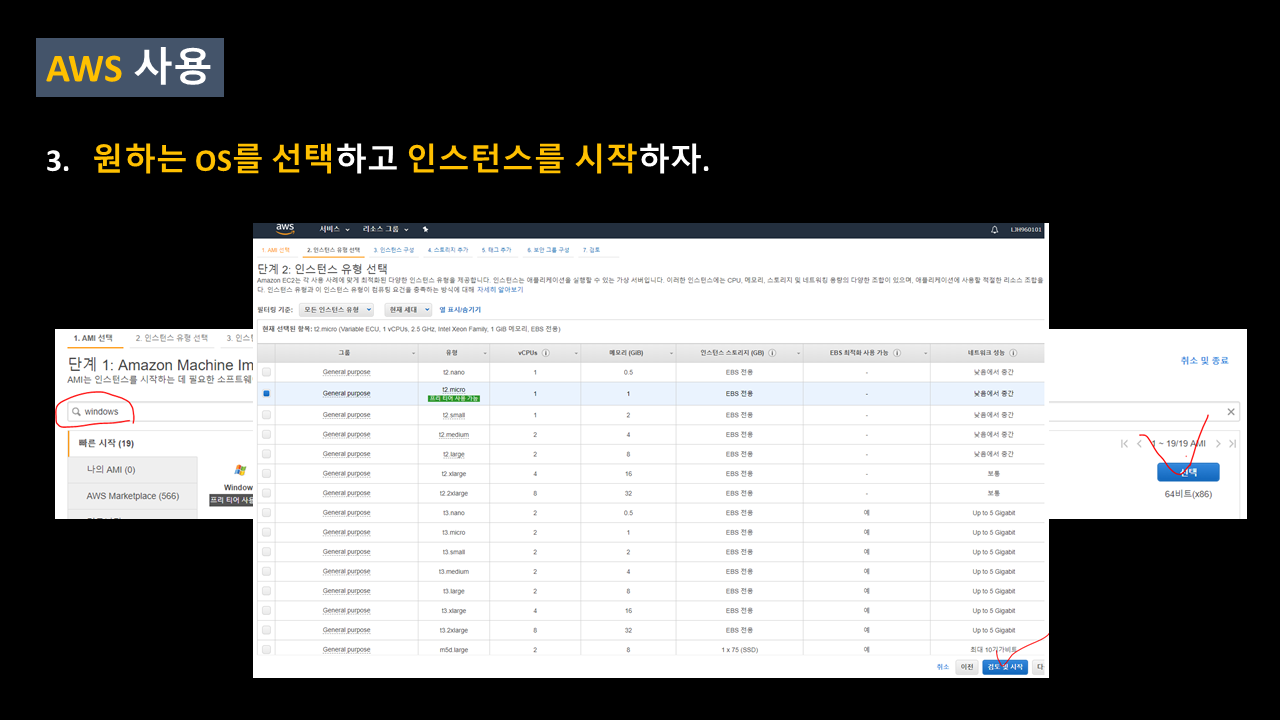Click the 열 표시/숨기기 link

click(x=460, y=310)
